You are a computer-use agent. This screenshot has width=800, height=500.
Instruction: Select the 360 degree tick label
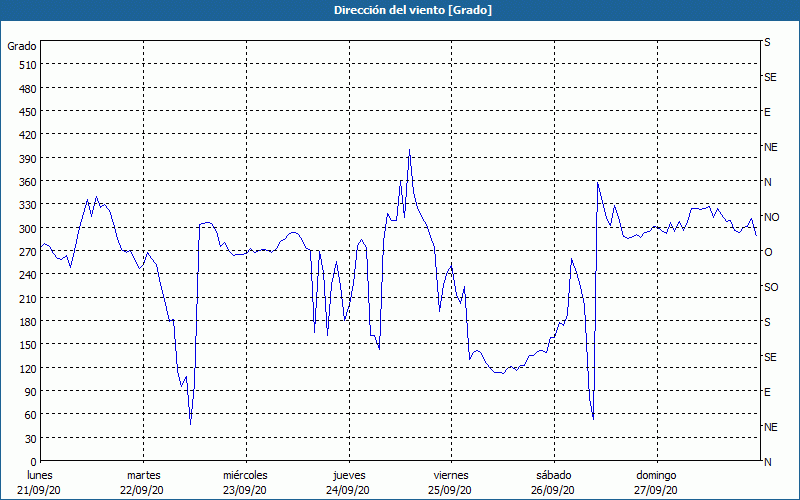[28, 182]
